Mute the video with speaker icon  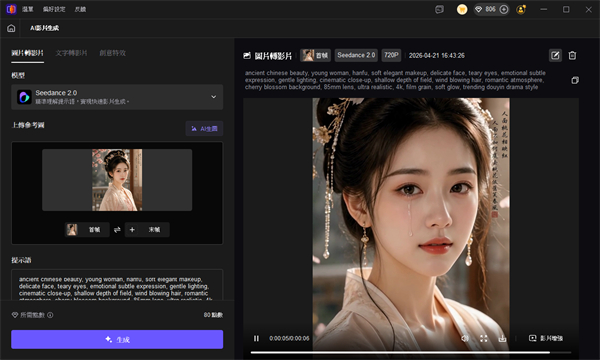465,338
